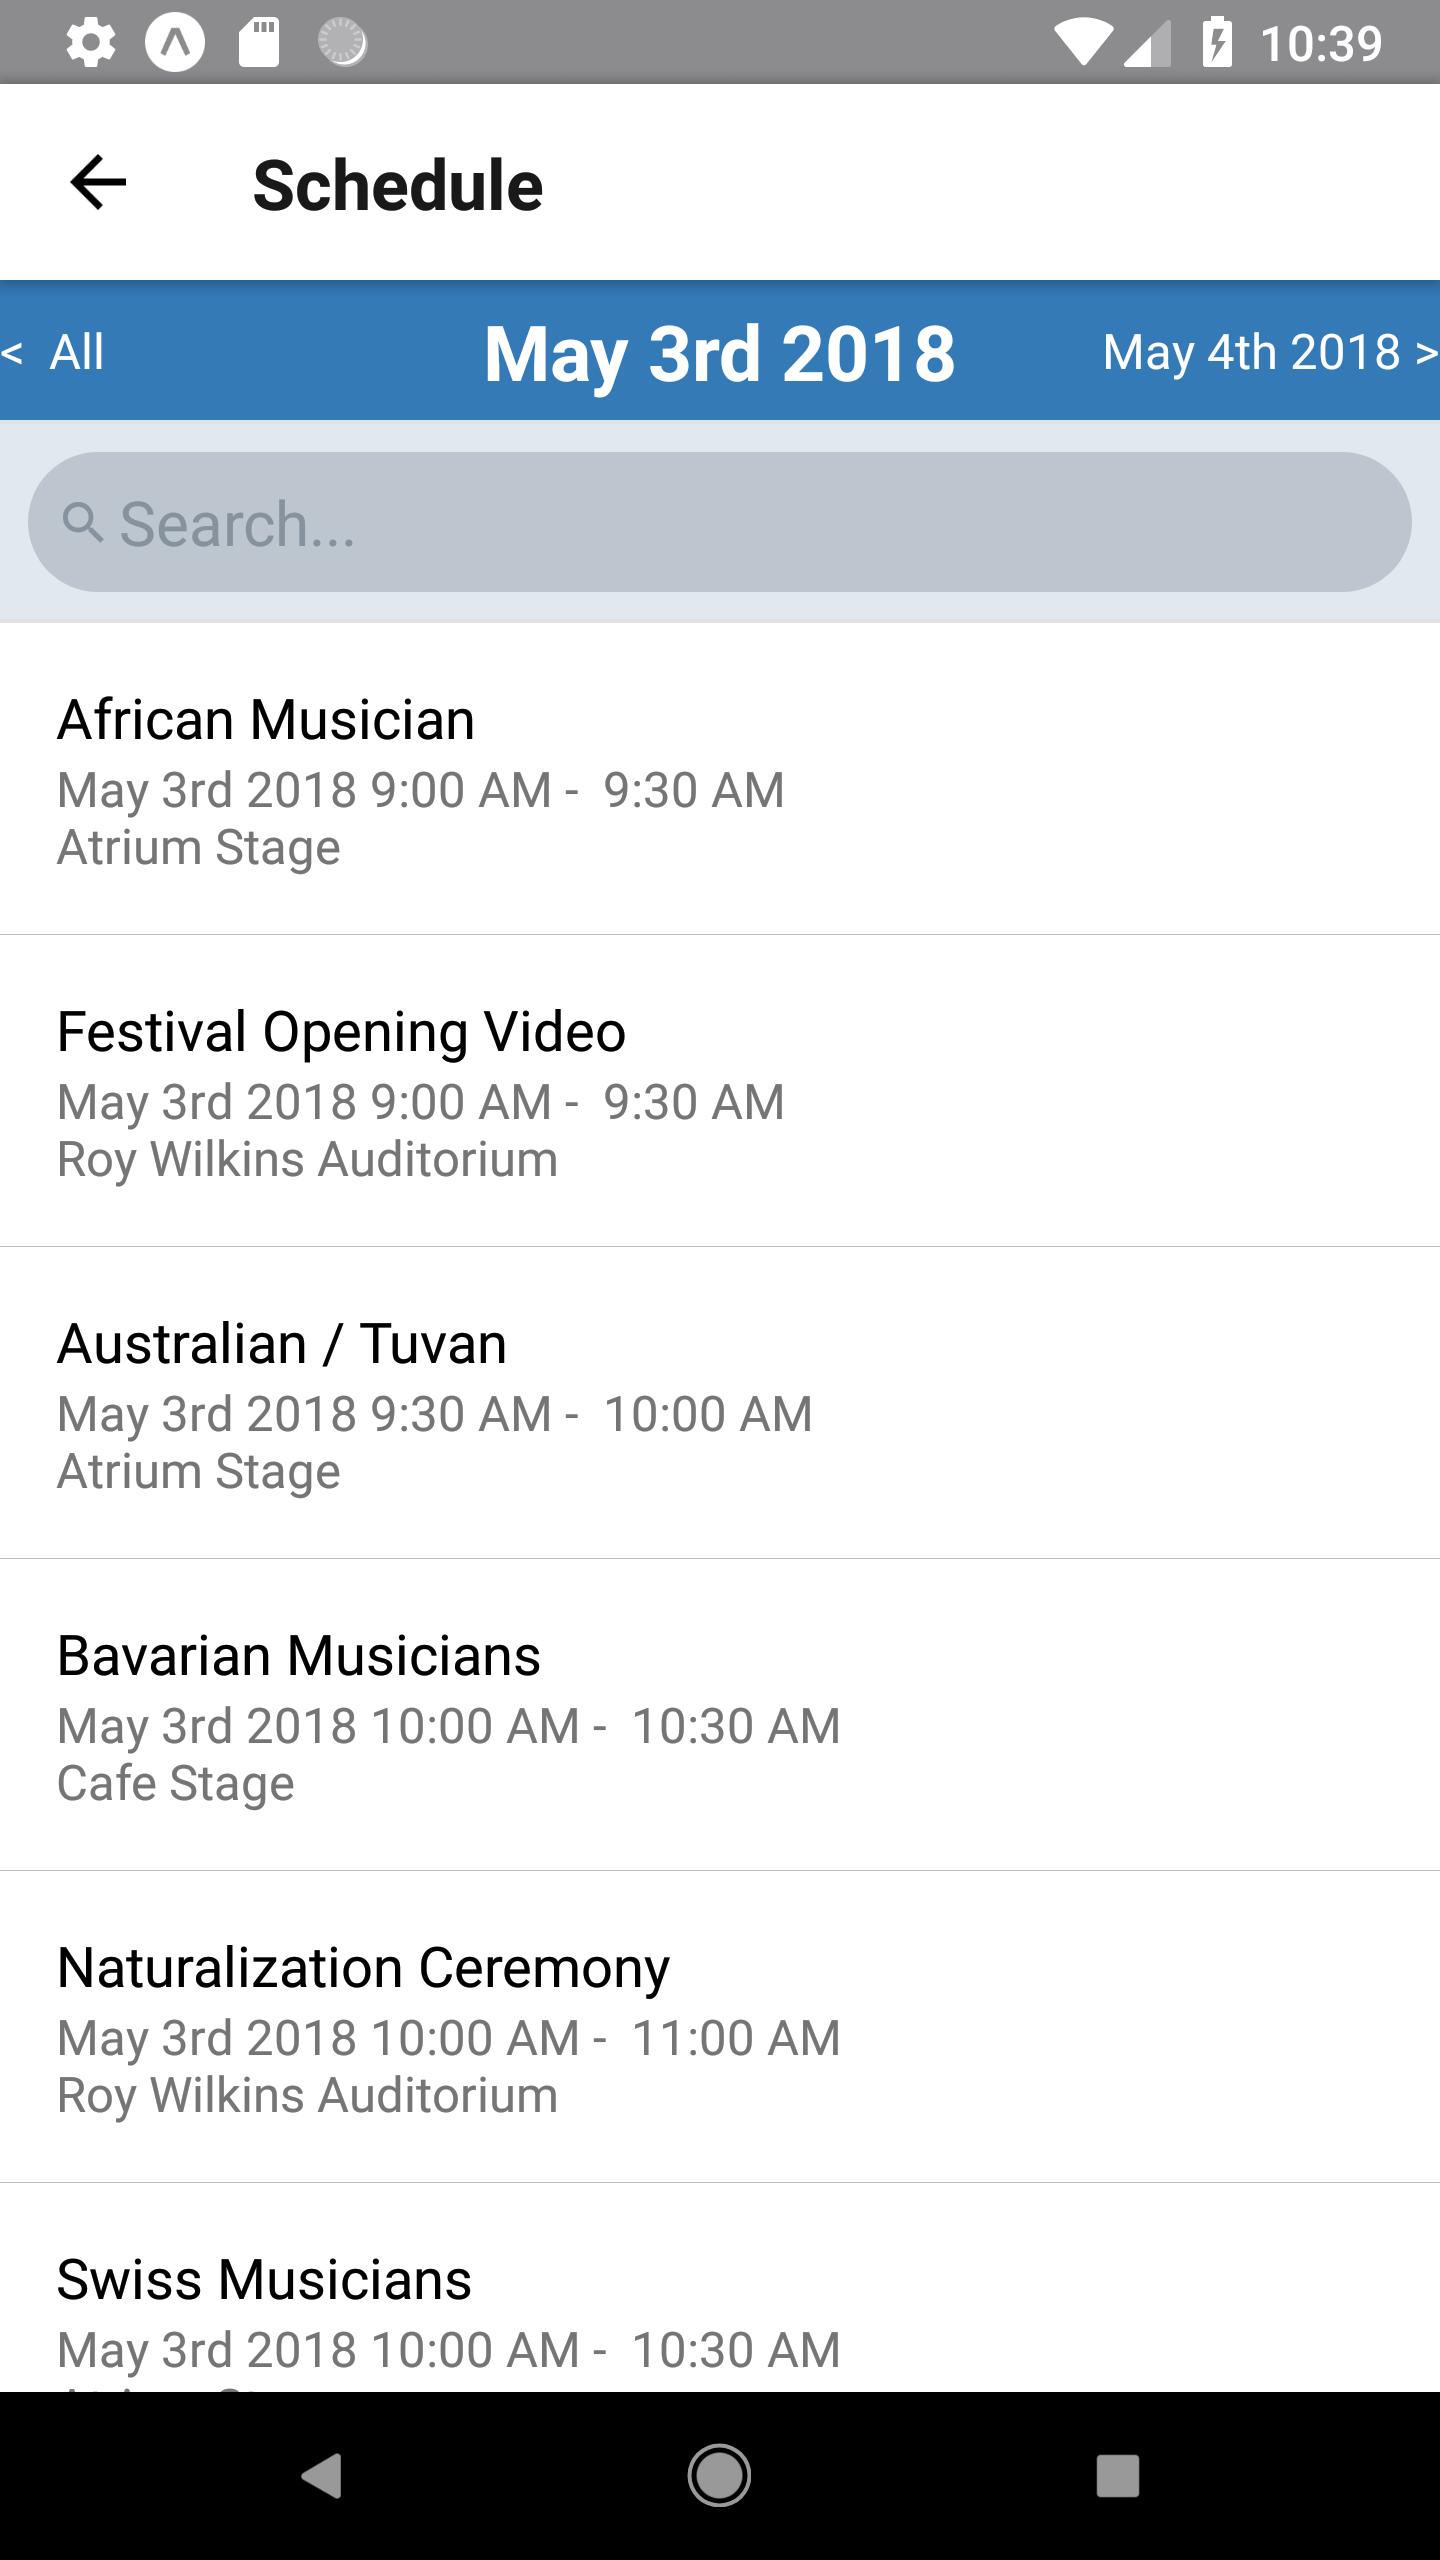The width and height of the screenshot is (1440, 2560).
Task: Tap the battery charging status icon
Action: tap(1217, 43)
